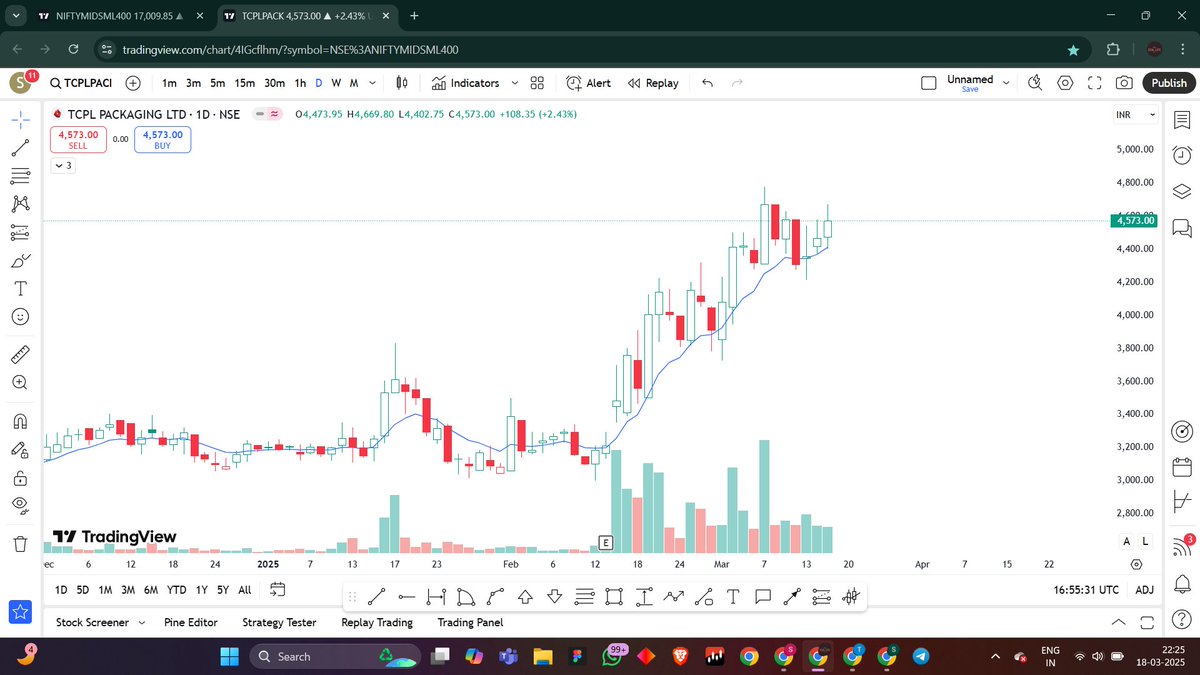Open the Trading Panel tab
The height and width of the screenshot is (675, 1200).
[470, 622]
